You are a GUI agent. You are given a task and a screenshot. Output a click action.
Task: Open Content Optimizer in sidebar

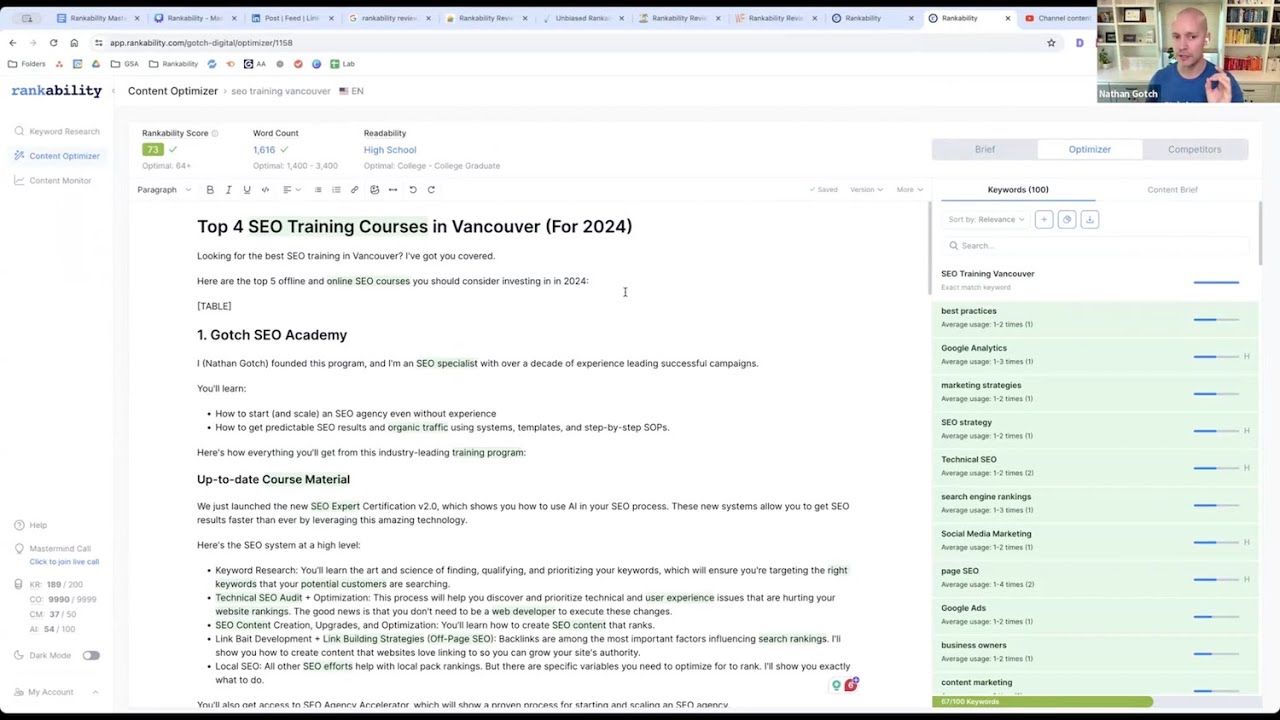(x=57, y=156)
